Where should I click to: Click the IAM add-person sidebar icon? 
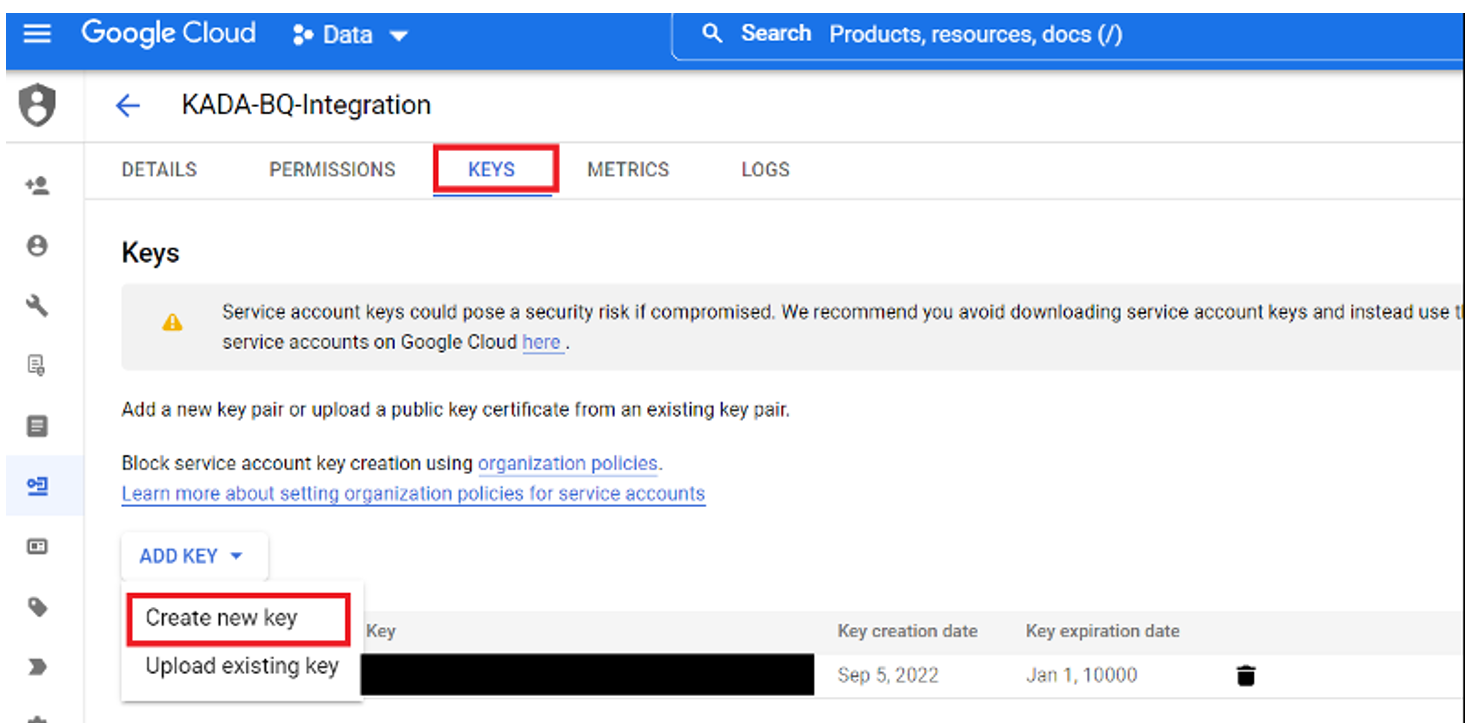tap(37, 185)
